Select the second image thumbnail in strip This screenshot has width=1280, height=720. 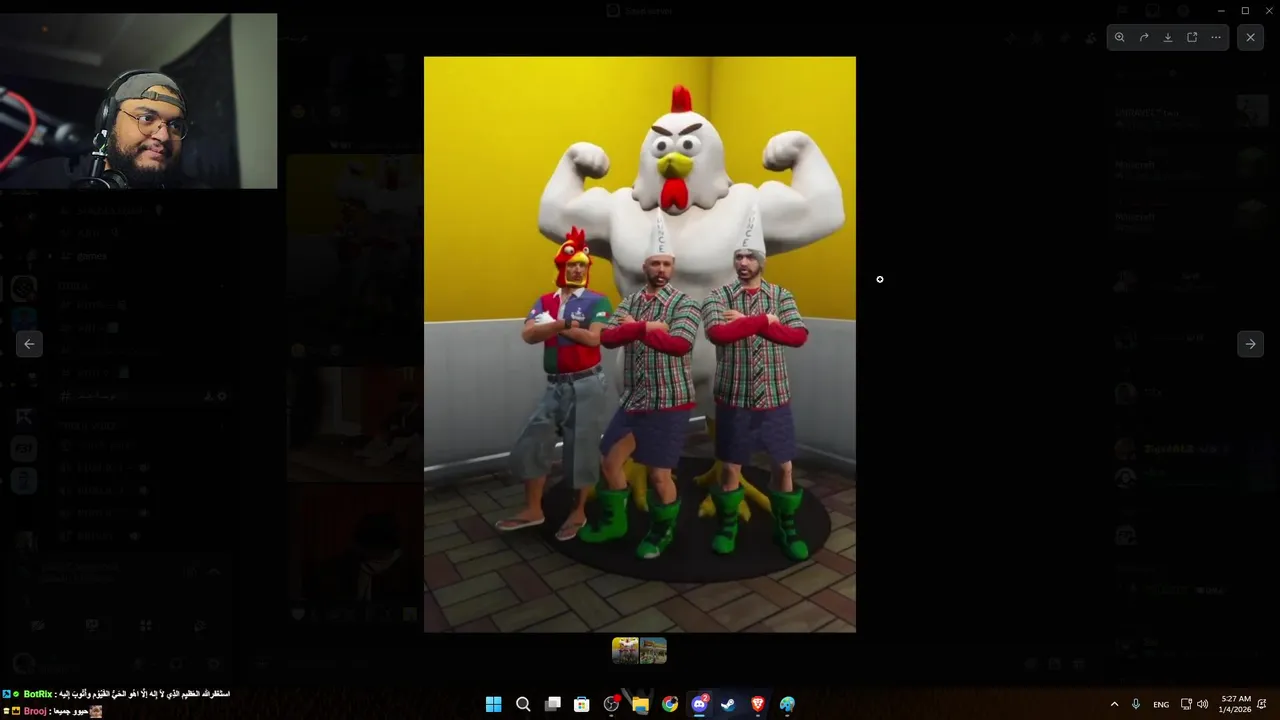coord(653,651)
